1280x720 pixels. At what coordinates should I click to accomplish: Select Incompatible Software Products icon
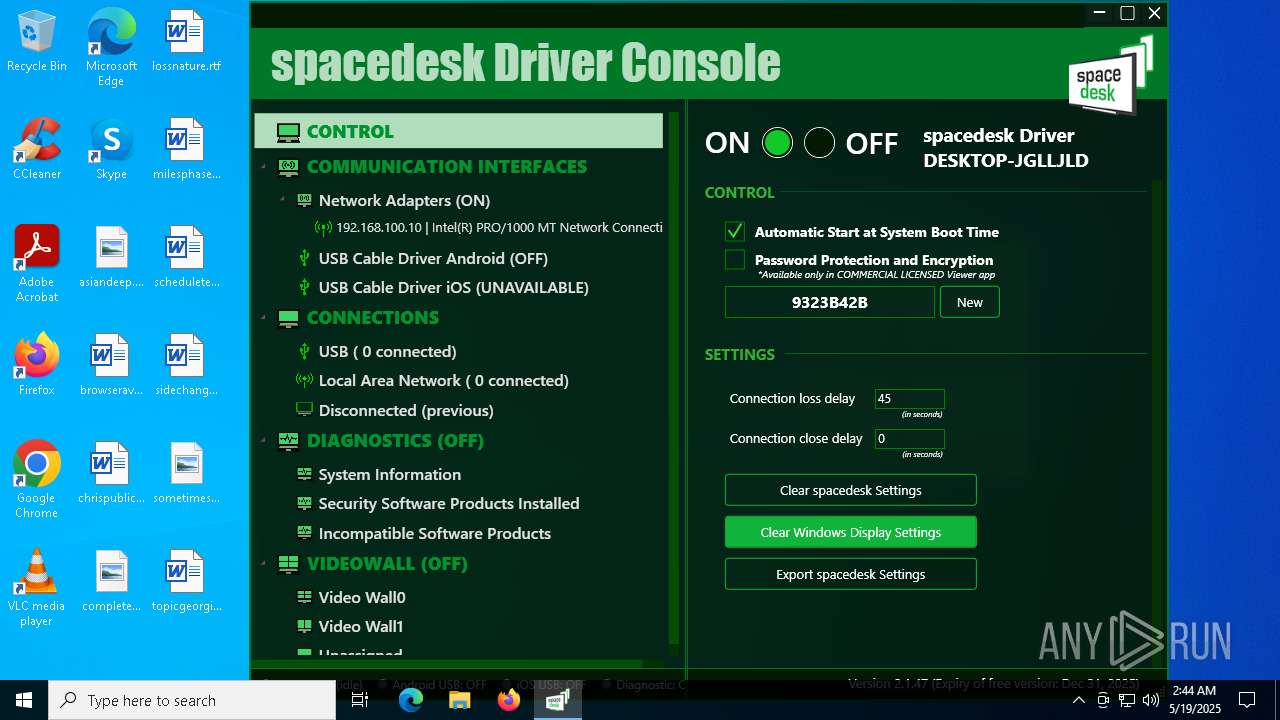[x=305, y=533]
